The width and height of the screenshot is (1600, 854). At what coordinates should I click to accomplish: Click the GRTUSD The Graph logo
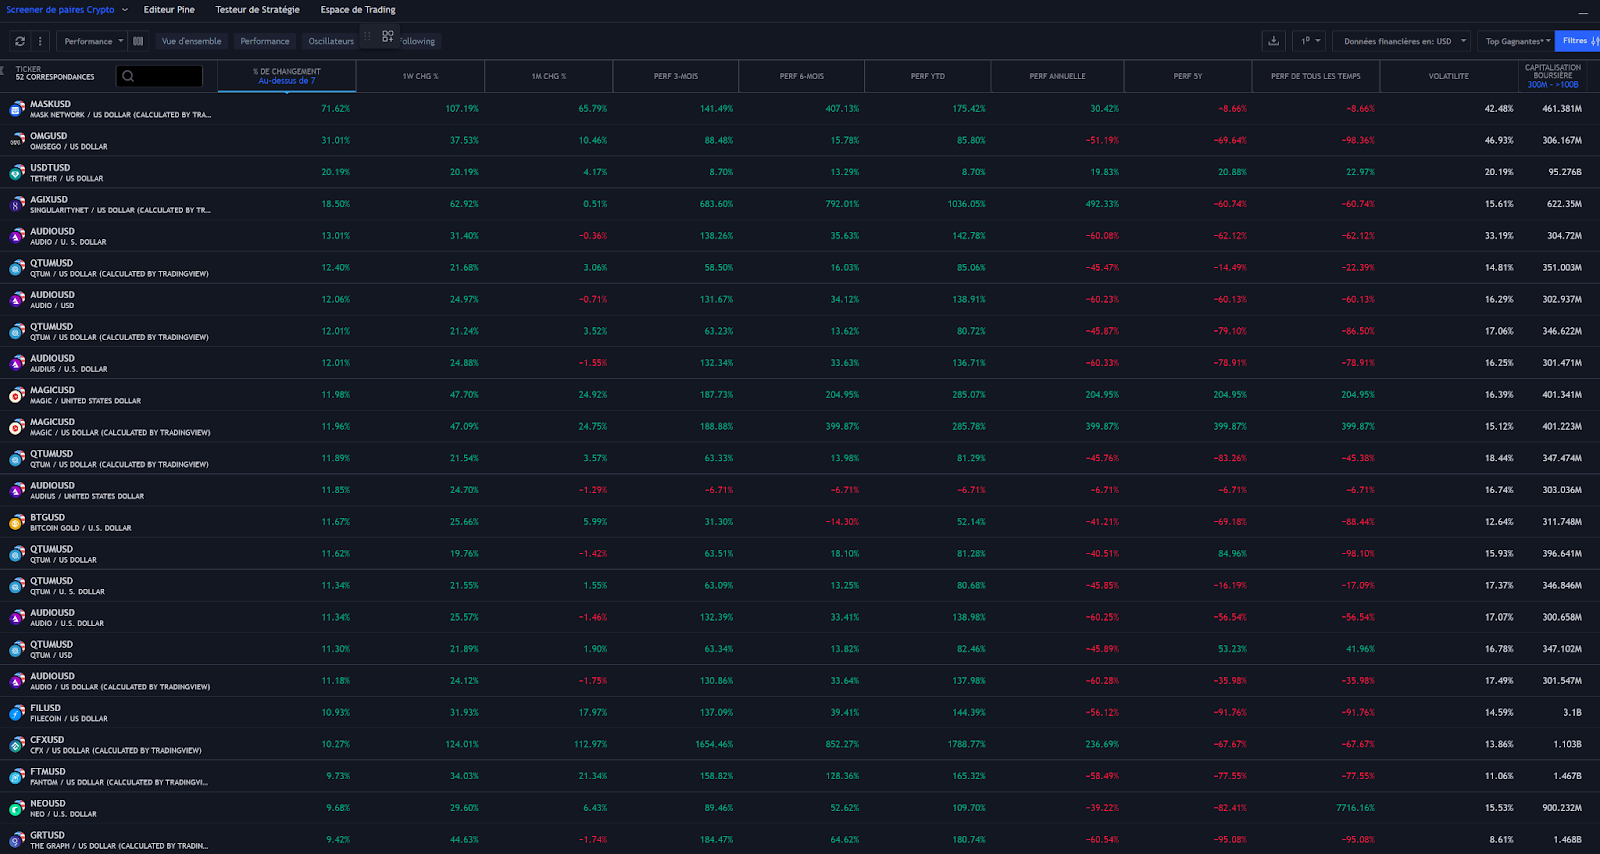click(17, 840)
